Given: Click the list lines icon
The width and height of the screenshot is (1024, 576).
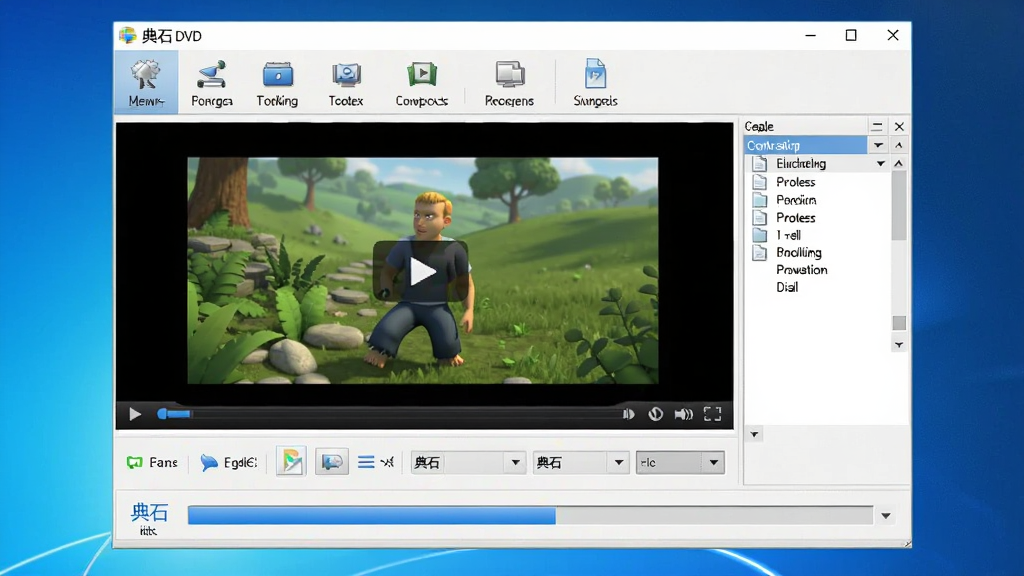Looking at the screenshot, I should (366, 462).
